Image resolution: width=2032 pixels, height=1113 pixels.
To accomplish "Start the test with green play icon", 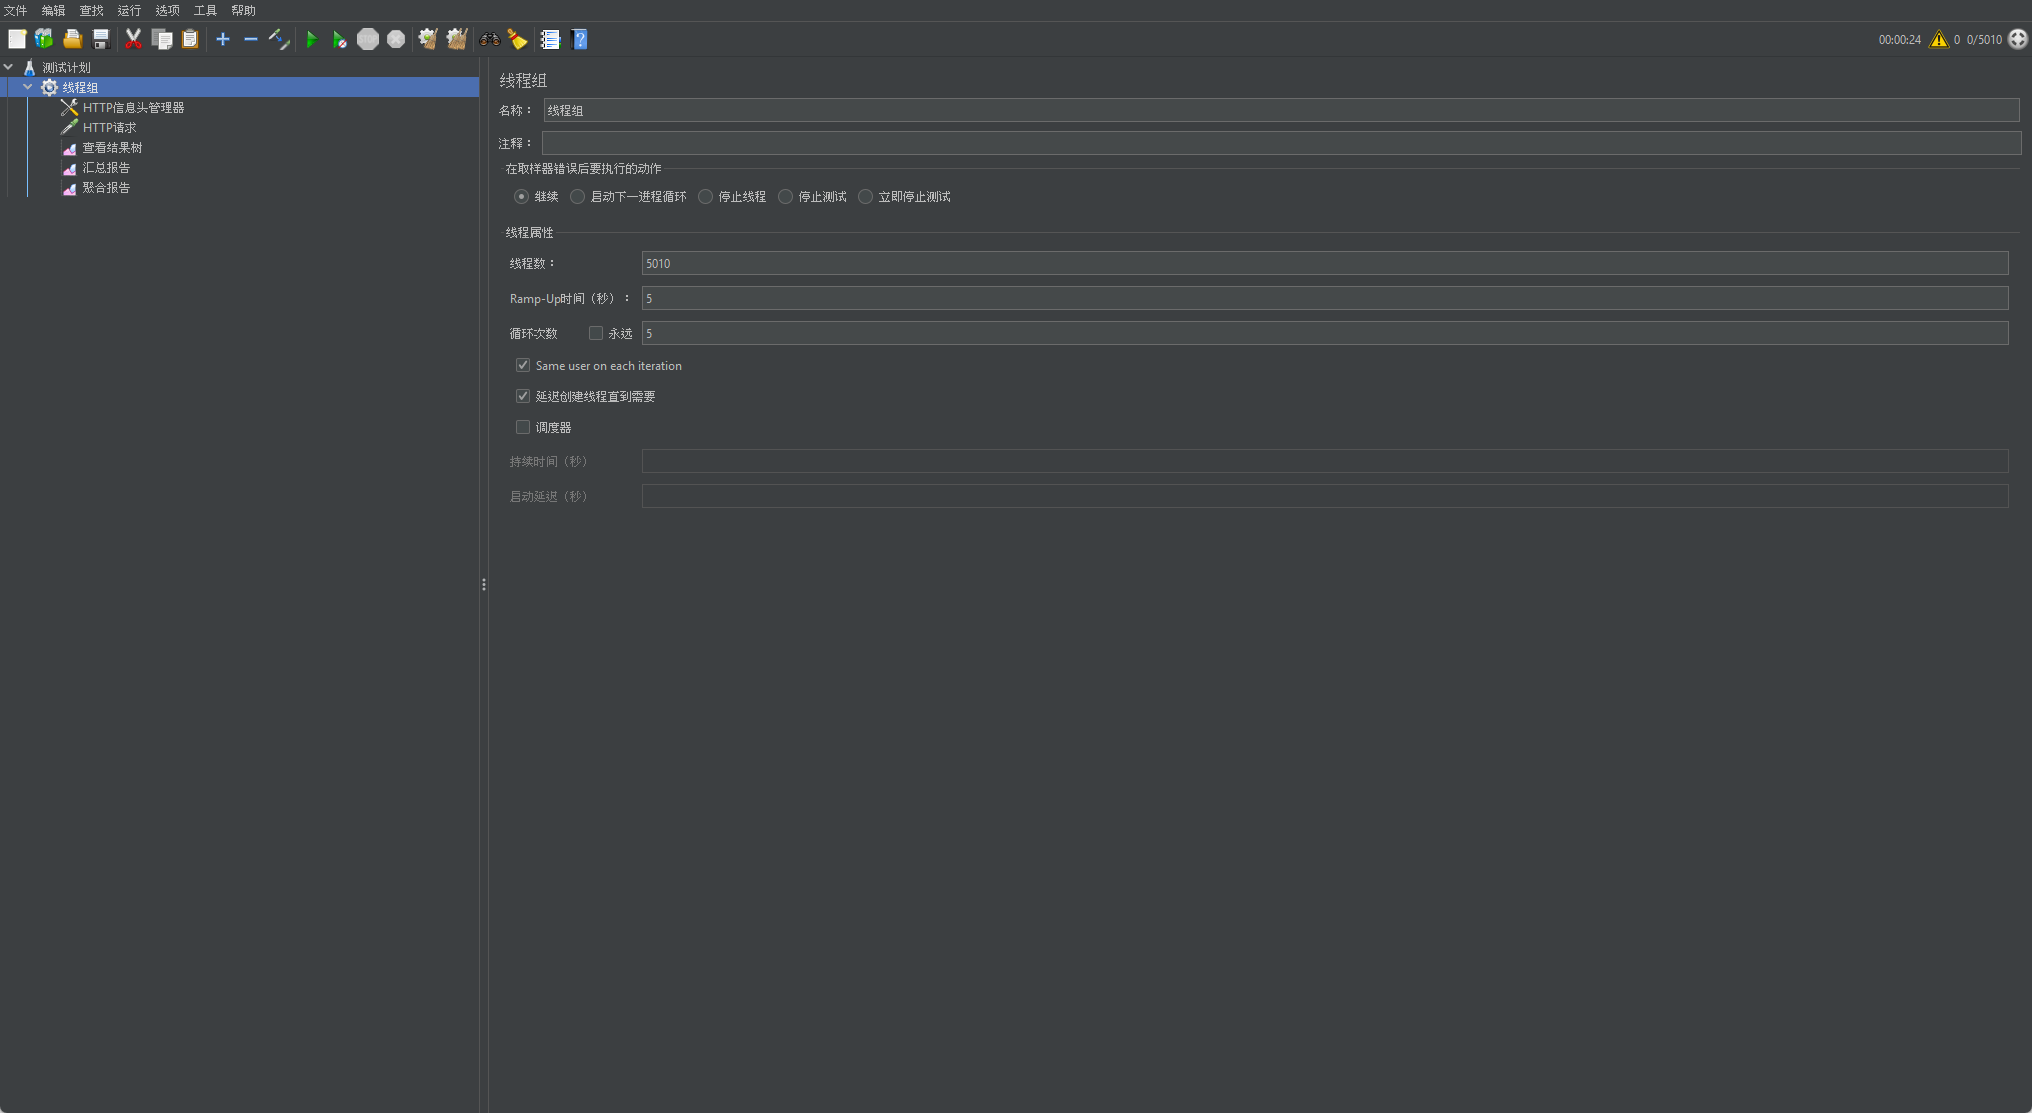I will point(312,39).
